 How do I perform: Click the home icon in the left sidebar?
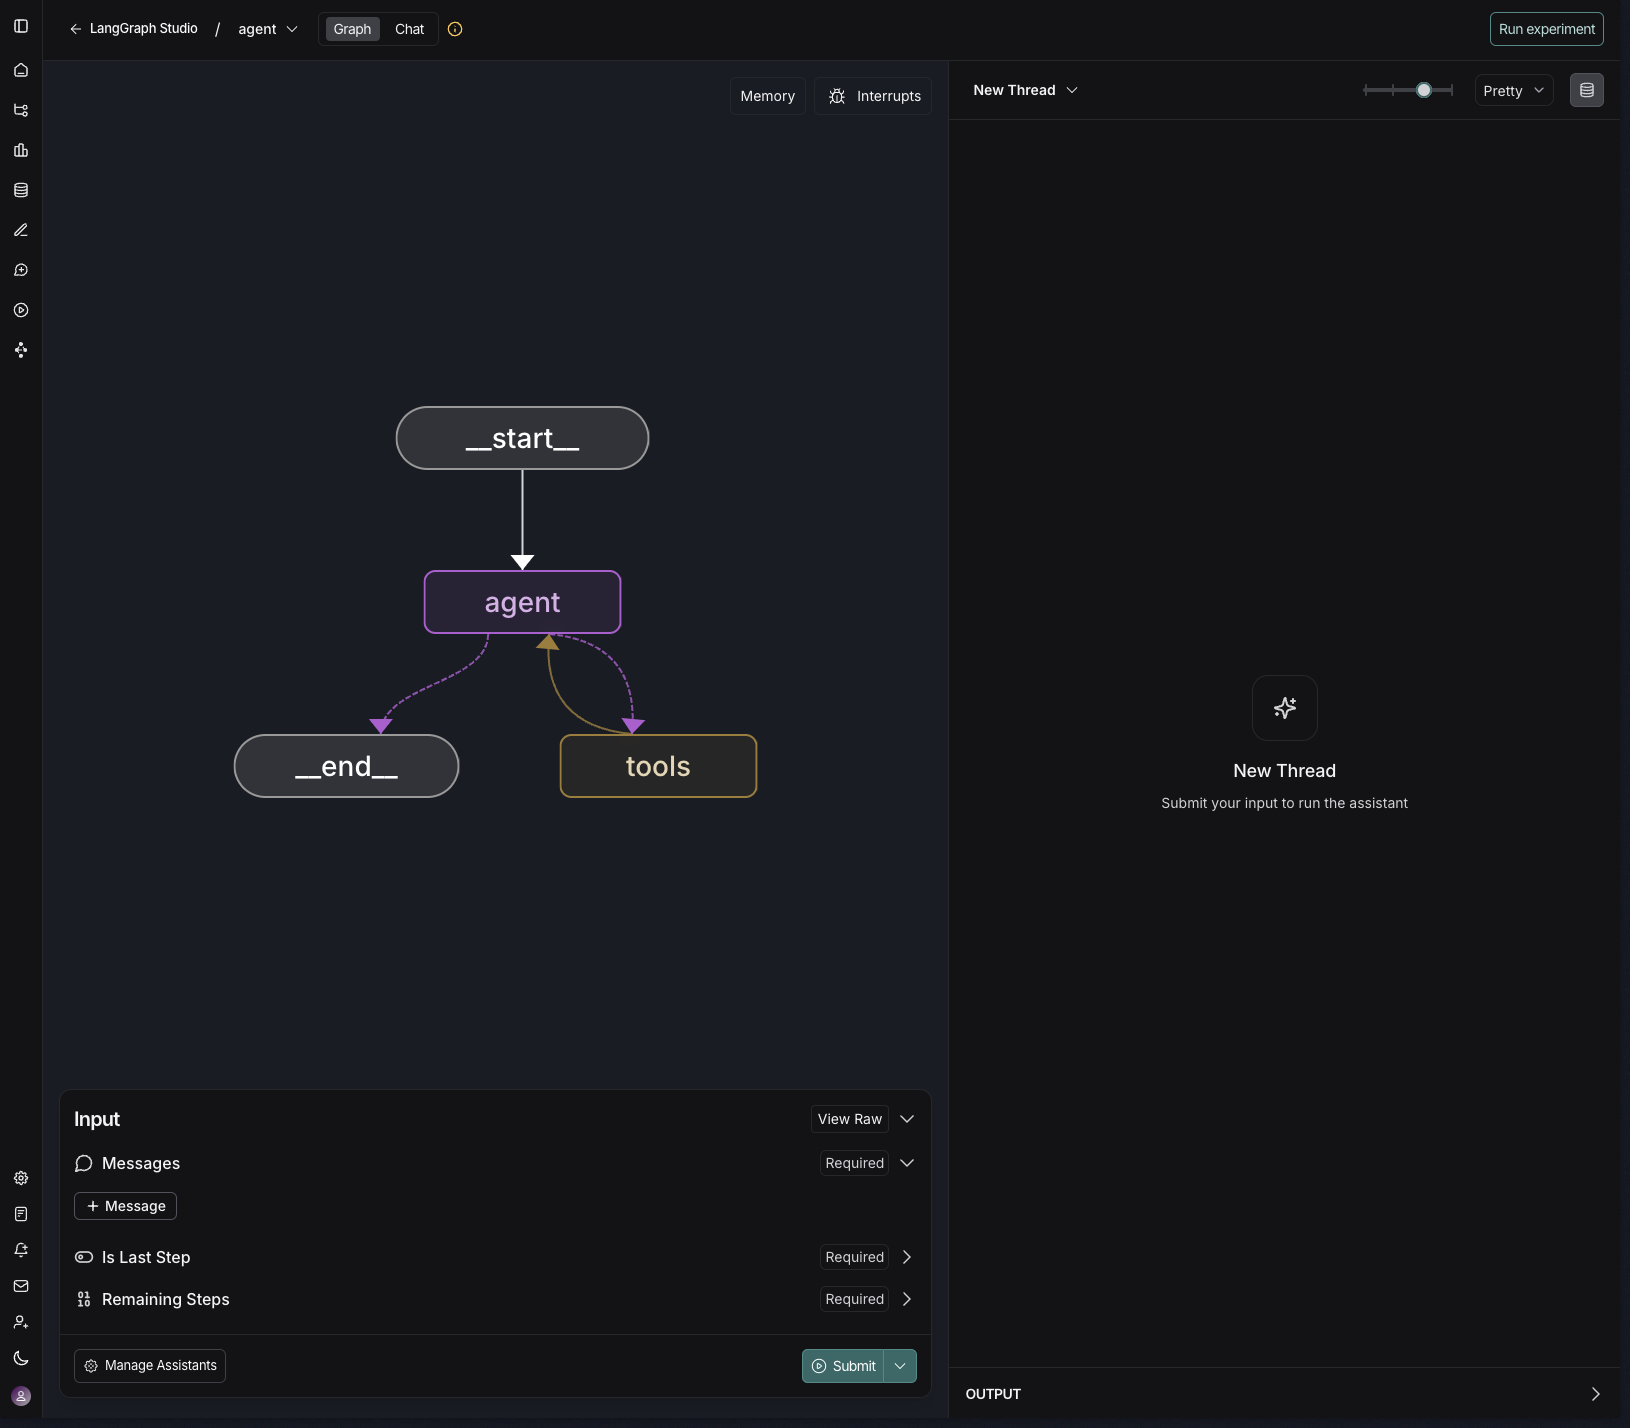[21, 70]
